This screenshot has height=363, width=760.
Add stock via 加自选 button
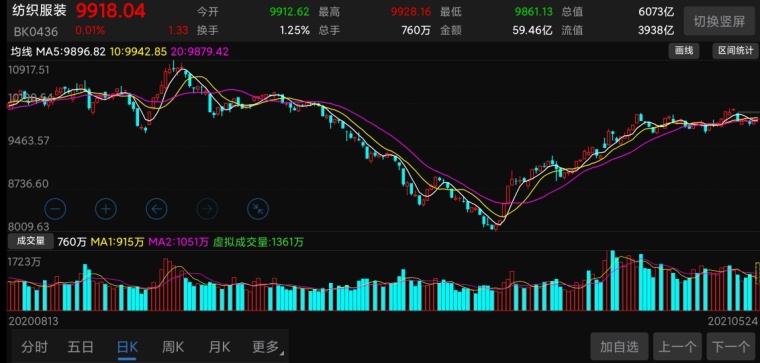click(619, 347)
